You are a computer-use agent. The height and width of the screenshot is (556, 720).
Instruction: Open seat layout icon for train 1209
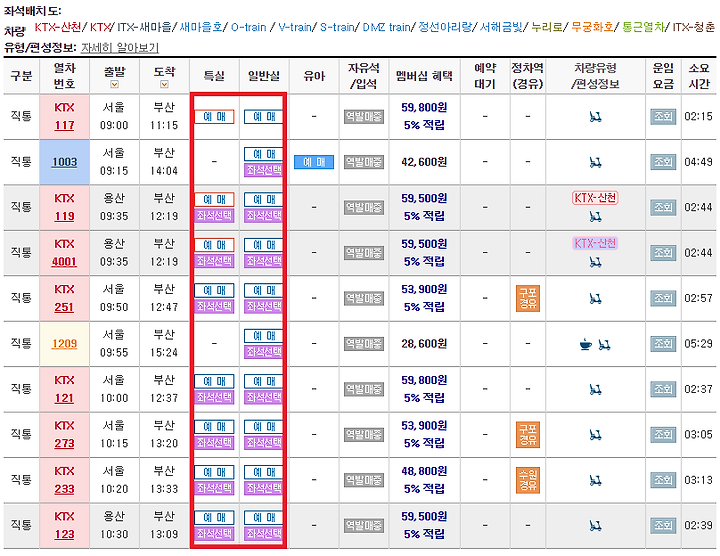click(x=604, y=344)
